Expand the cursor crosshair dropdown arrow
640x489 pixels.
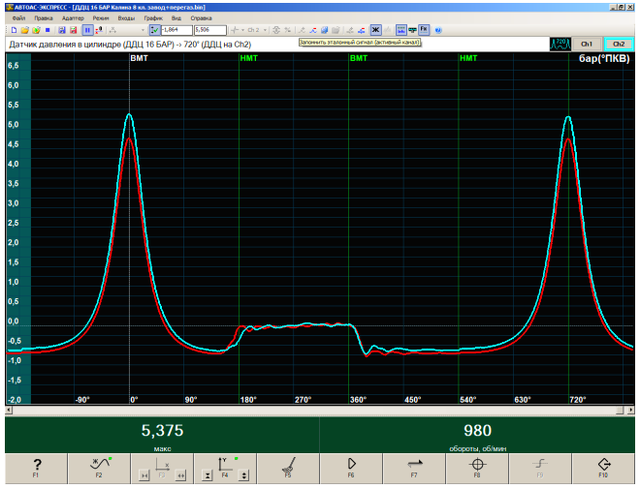[242, 30]
